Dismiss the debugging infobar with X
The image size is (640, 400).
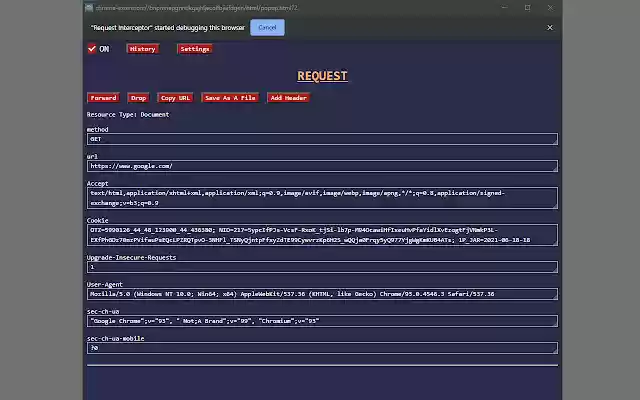[550, 28]
